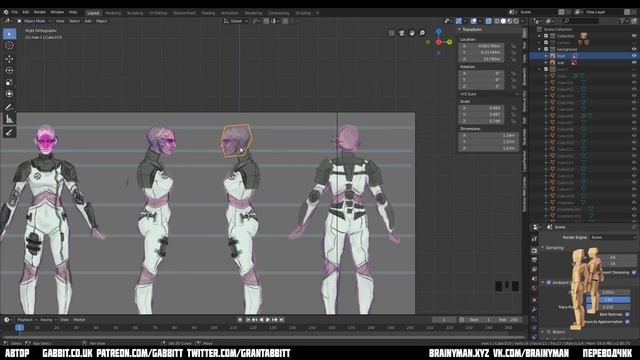Image resolution: width=640 pixels, height=360 pixels.
Task: Toggle Ambient Occlusion checkbox
Action: 549,282
